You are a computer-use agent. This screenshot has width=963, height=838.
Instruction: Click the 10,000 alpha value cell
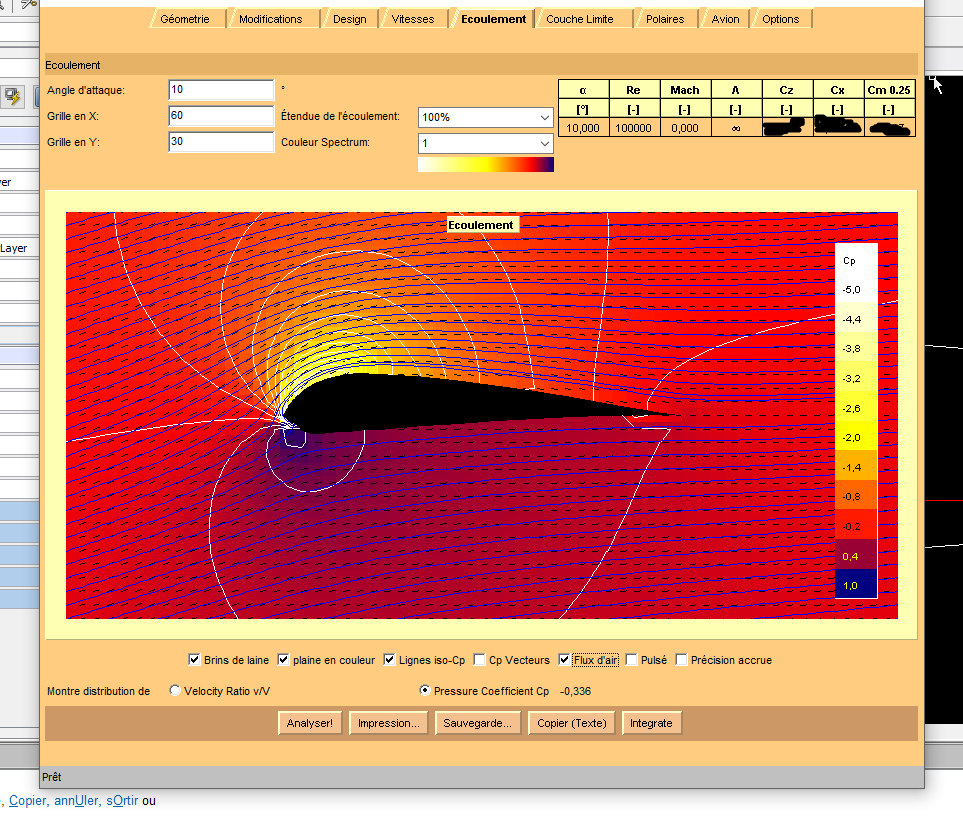583,128
